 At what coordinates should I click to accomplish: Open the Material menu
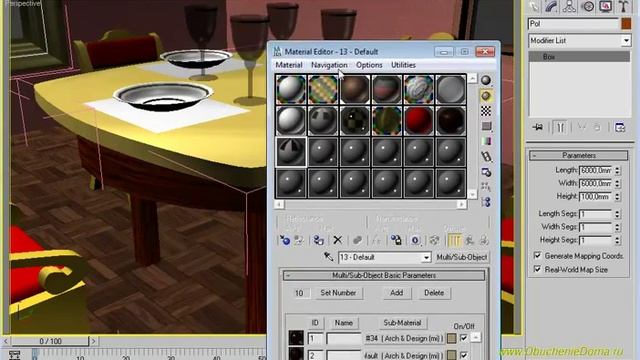pos(289,65)
